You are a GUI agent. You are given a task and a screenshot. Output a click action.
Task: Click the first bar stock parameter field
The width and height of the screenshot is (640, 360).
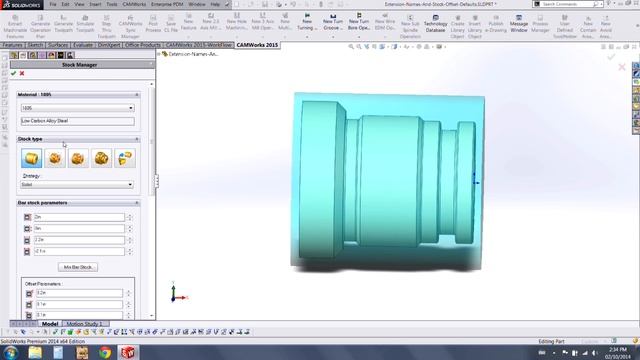point(79,217)
